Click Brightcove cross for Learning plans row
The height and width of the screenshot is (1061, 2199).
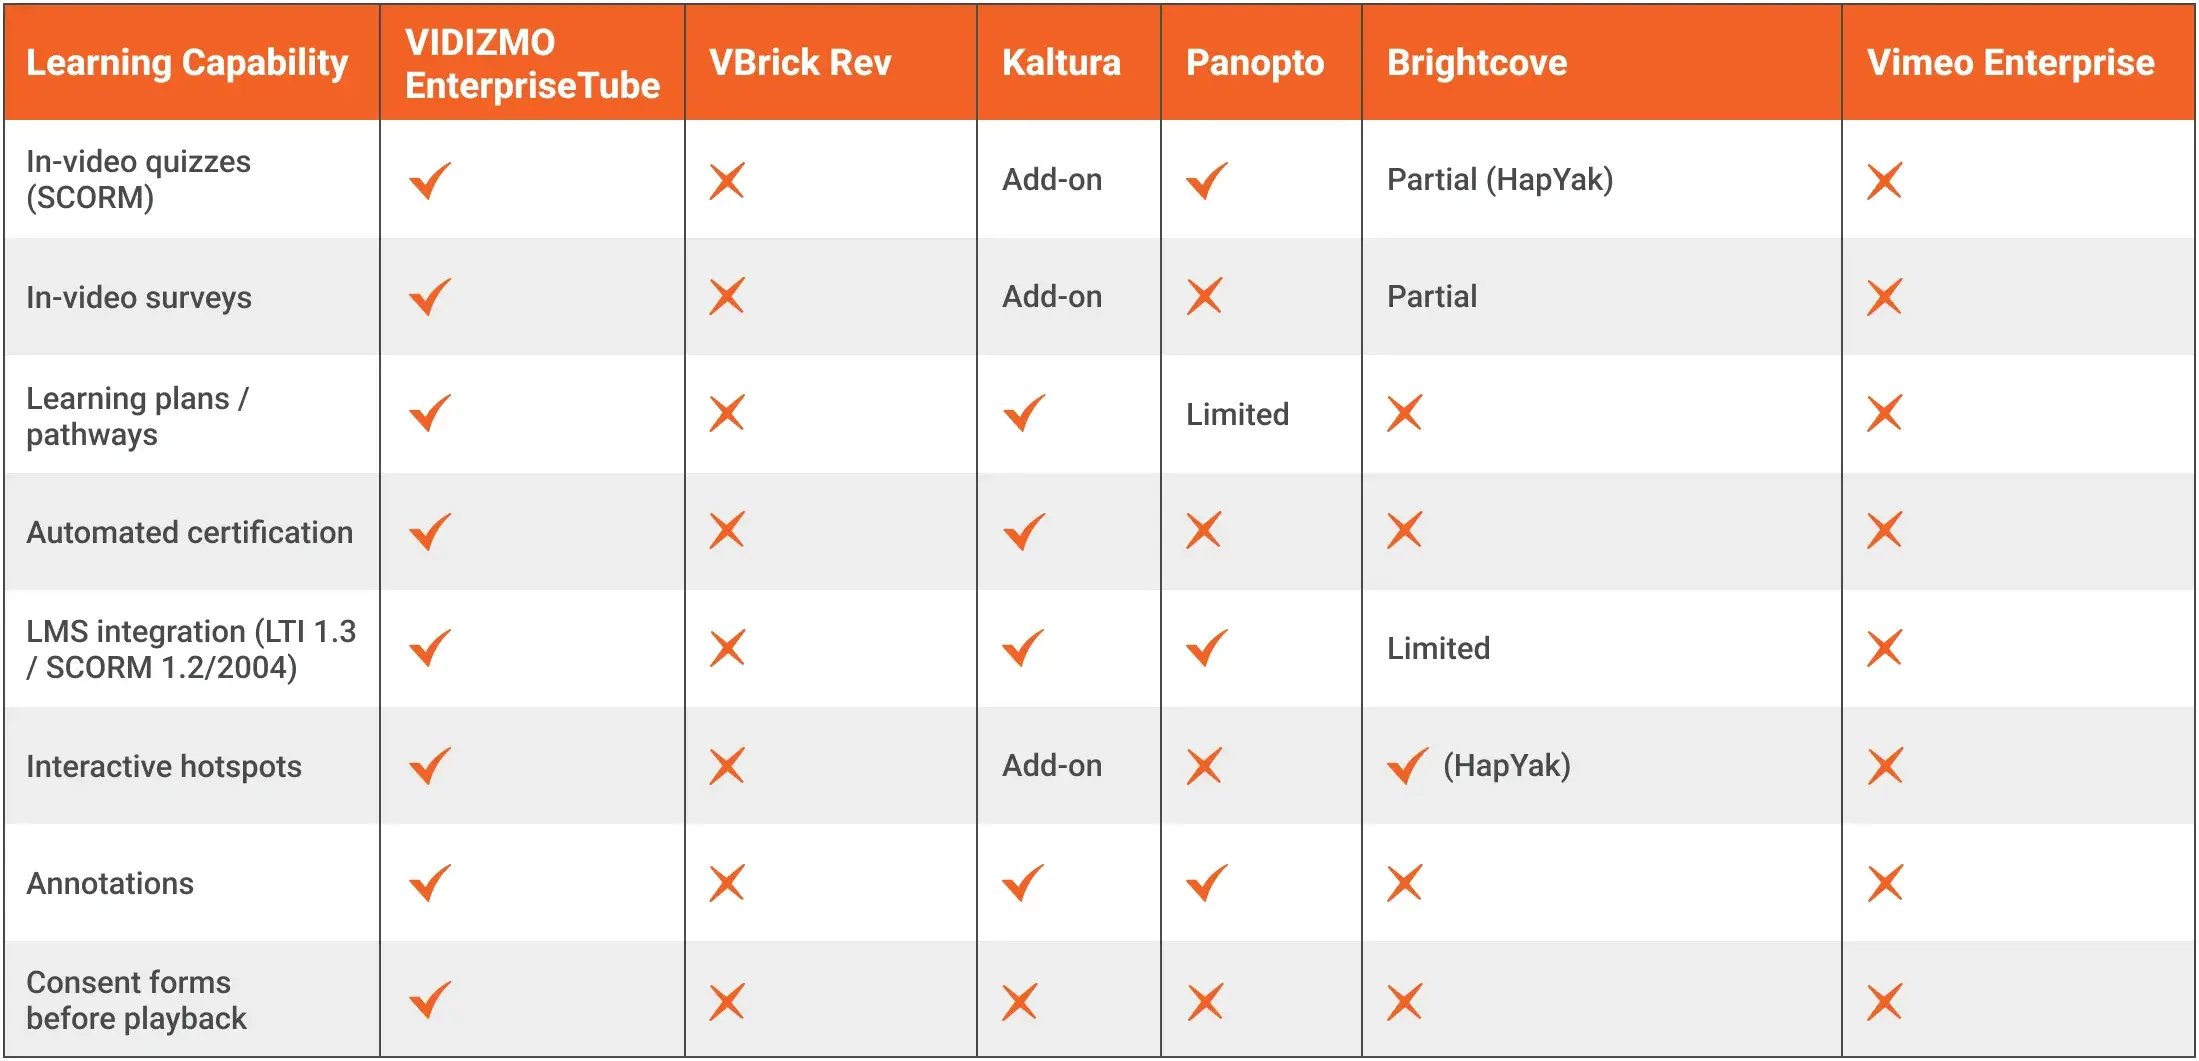tap(1405, 413)
